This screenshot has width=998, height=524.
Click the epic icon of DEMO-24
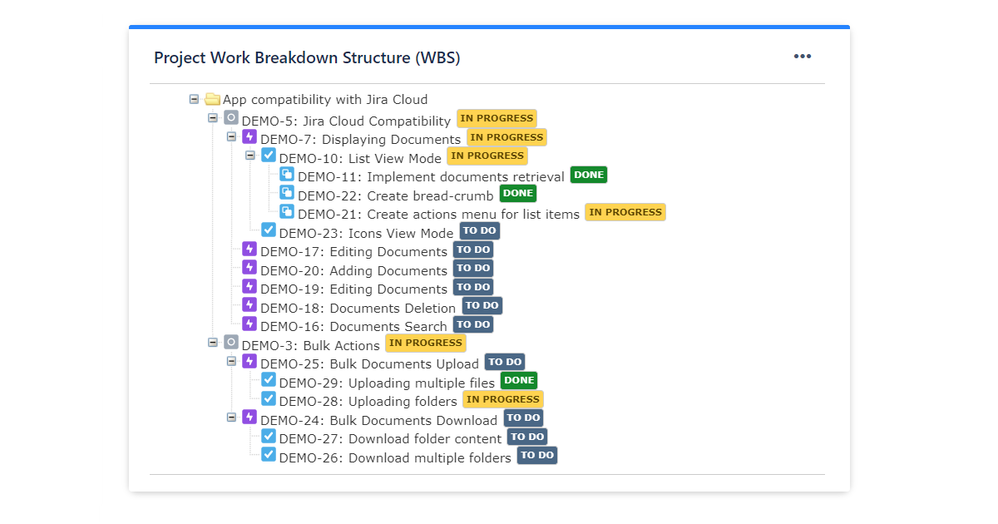click(x=250, y=417)
